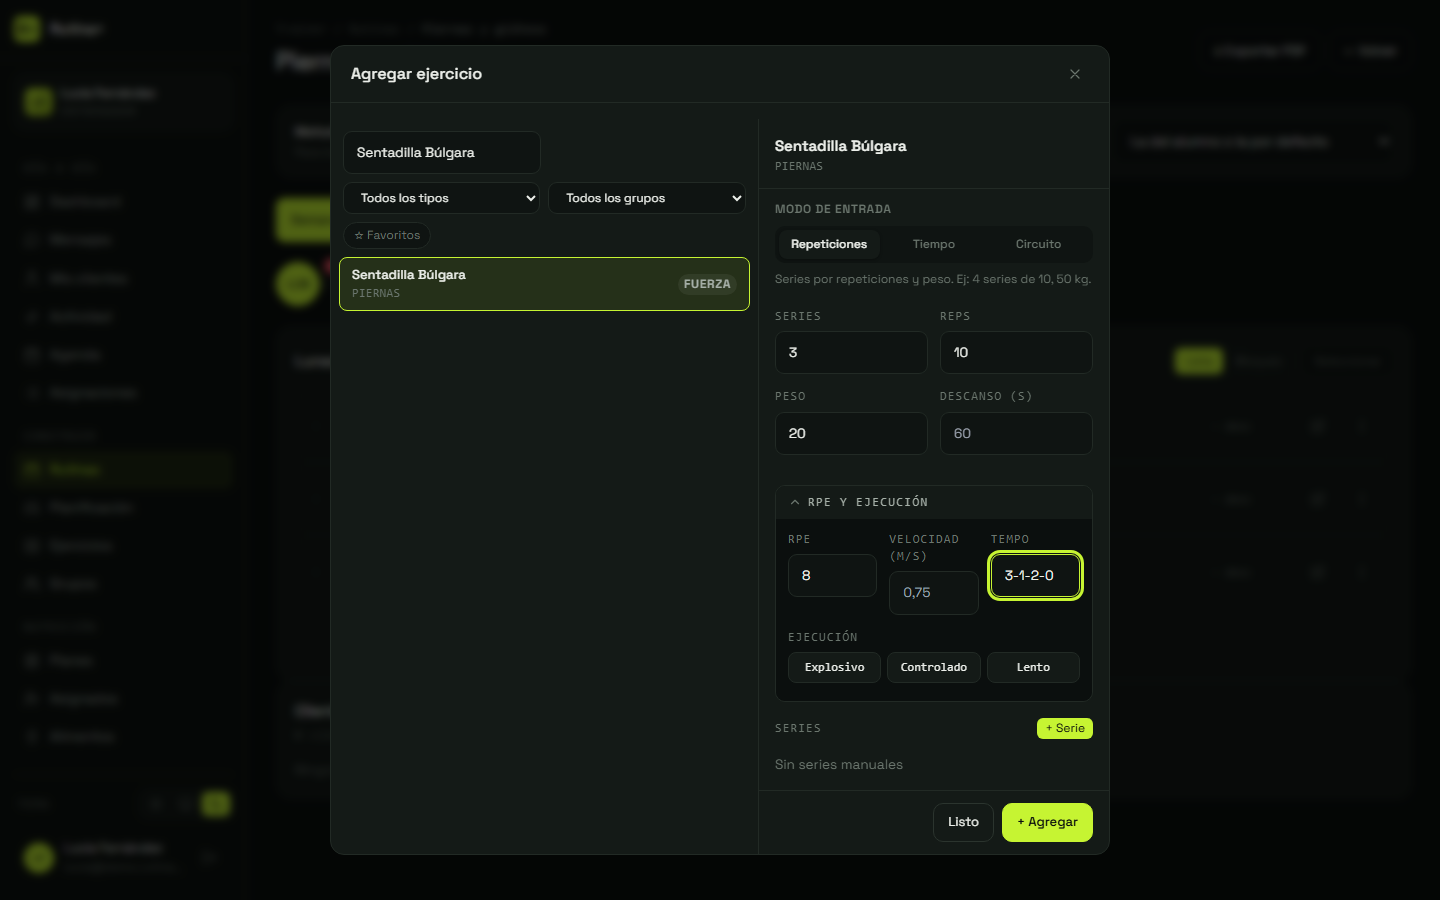Toggle the Favoritos filter
The height and width of the screenshot is (900, 1440).
coord(387,236)
